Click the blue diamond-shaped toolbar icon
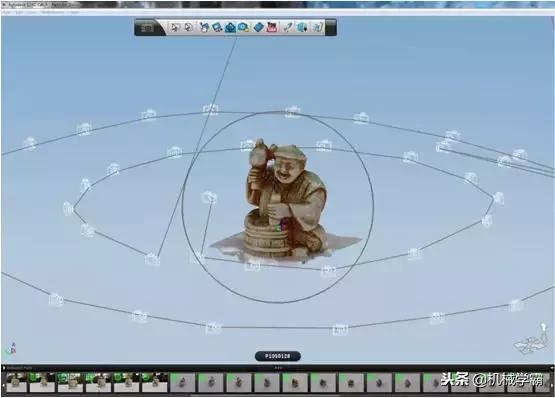Screen dimensions: 555x398 [259, 27]
